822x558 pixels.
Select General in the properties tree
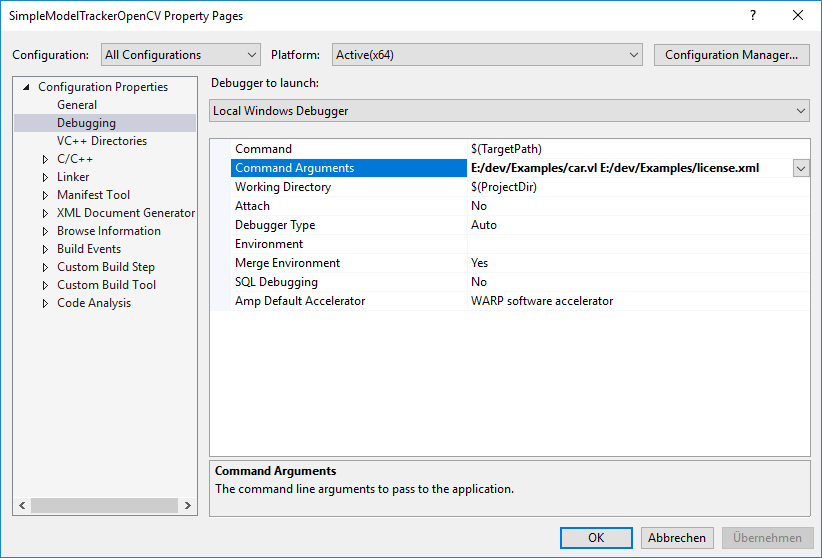77,105
